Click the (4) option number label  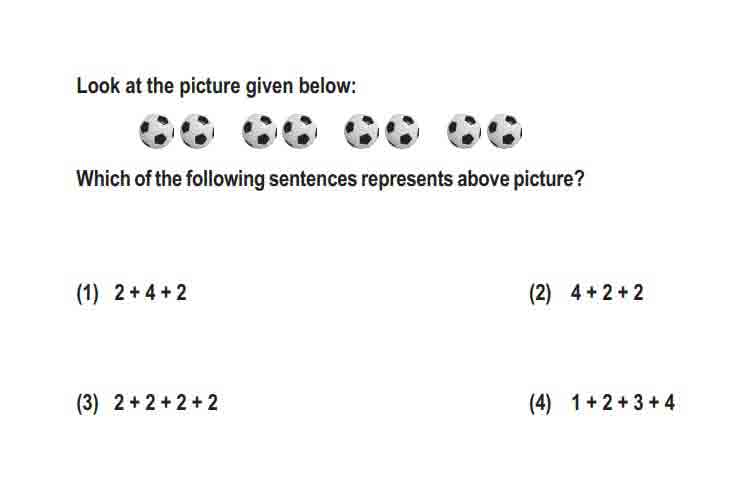[x=540, y=403]
